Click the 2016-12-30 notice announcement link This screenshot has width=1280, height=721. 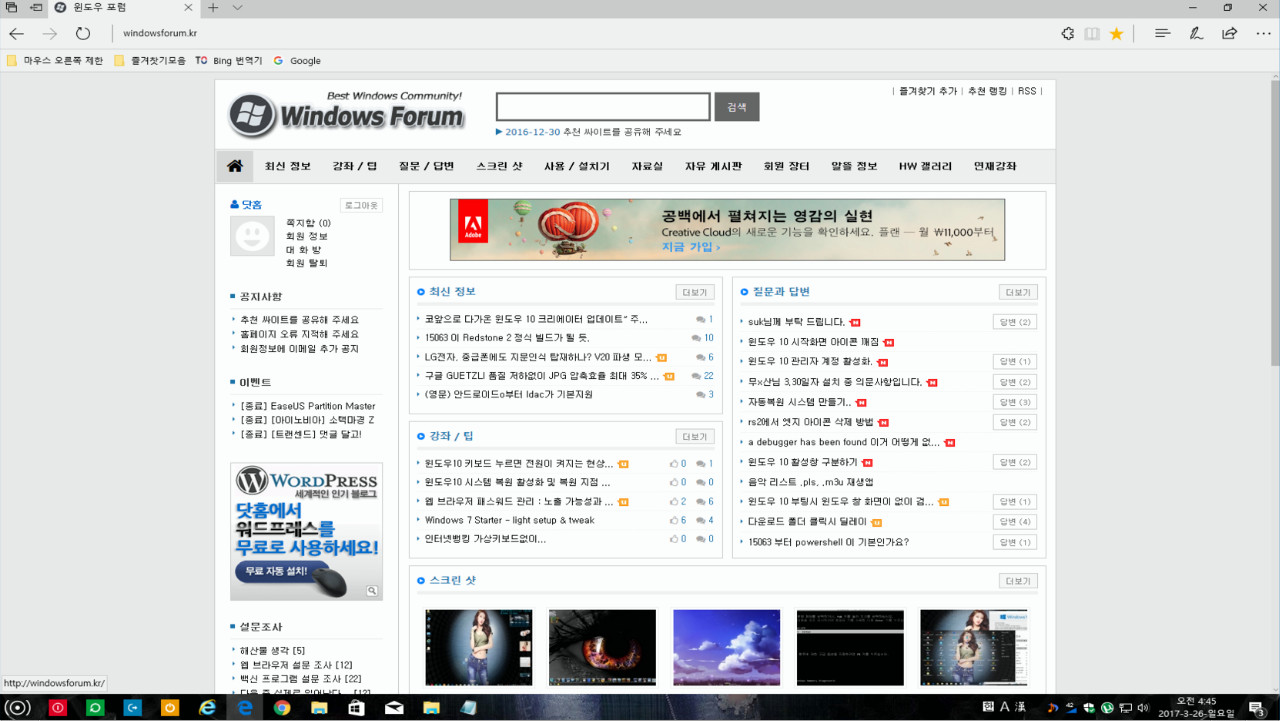pos(593,132)
